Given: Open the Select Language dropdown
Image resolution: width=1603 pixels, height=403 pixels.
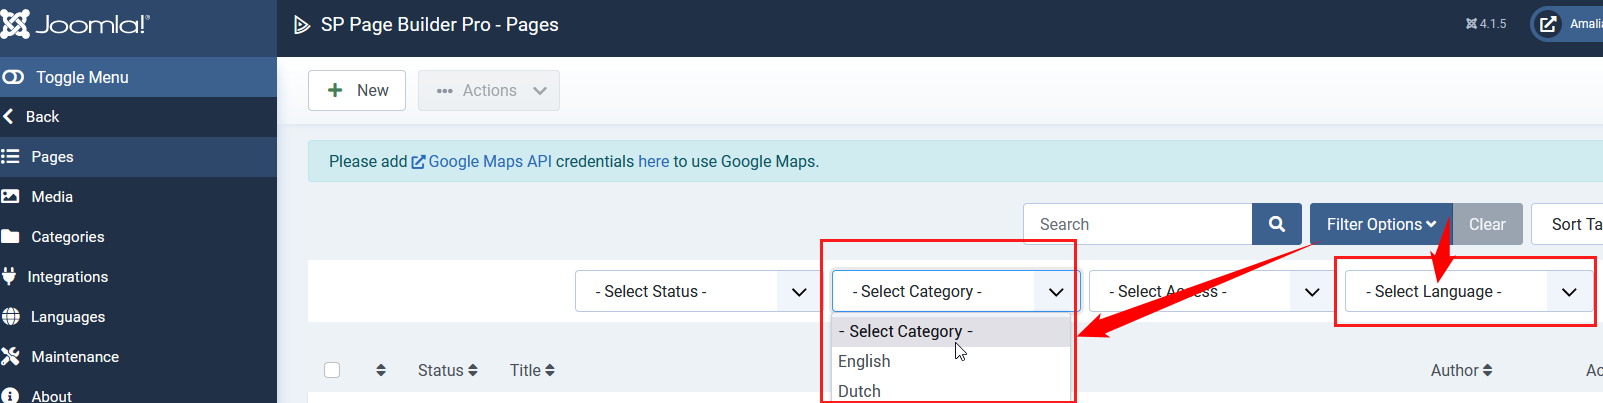Looking at the screenshot, I should (x=1467, y=292).
